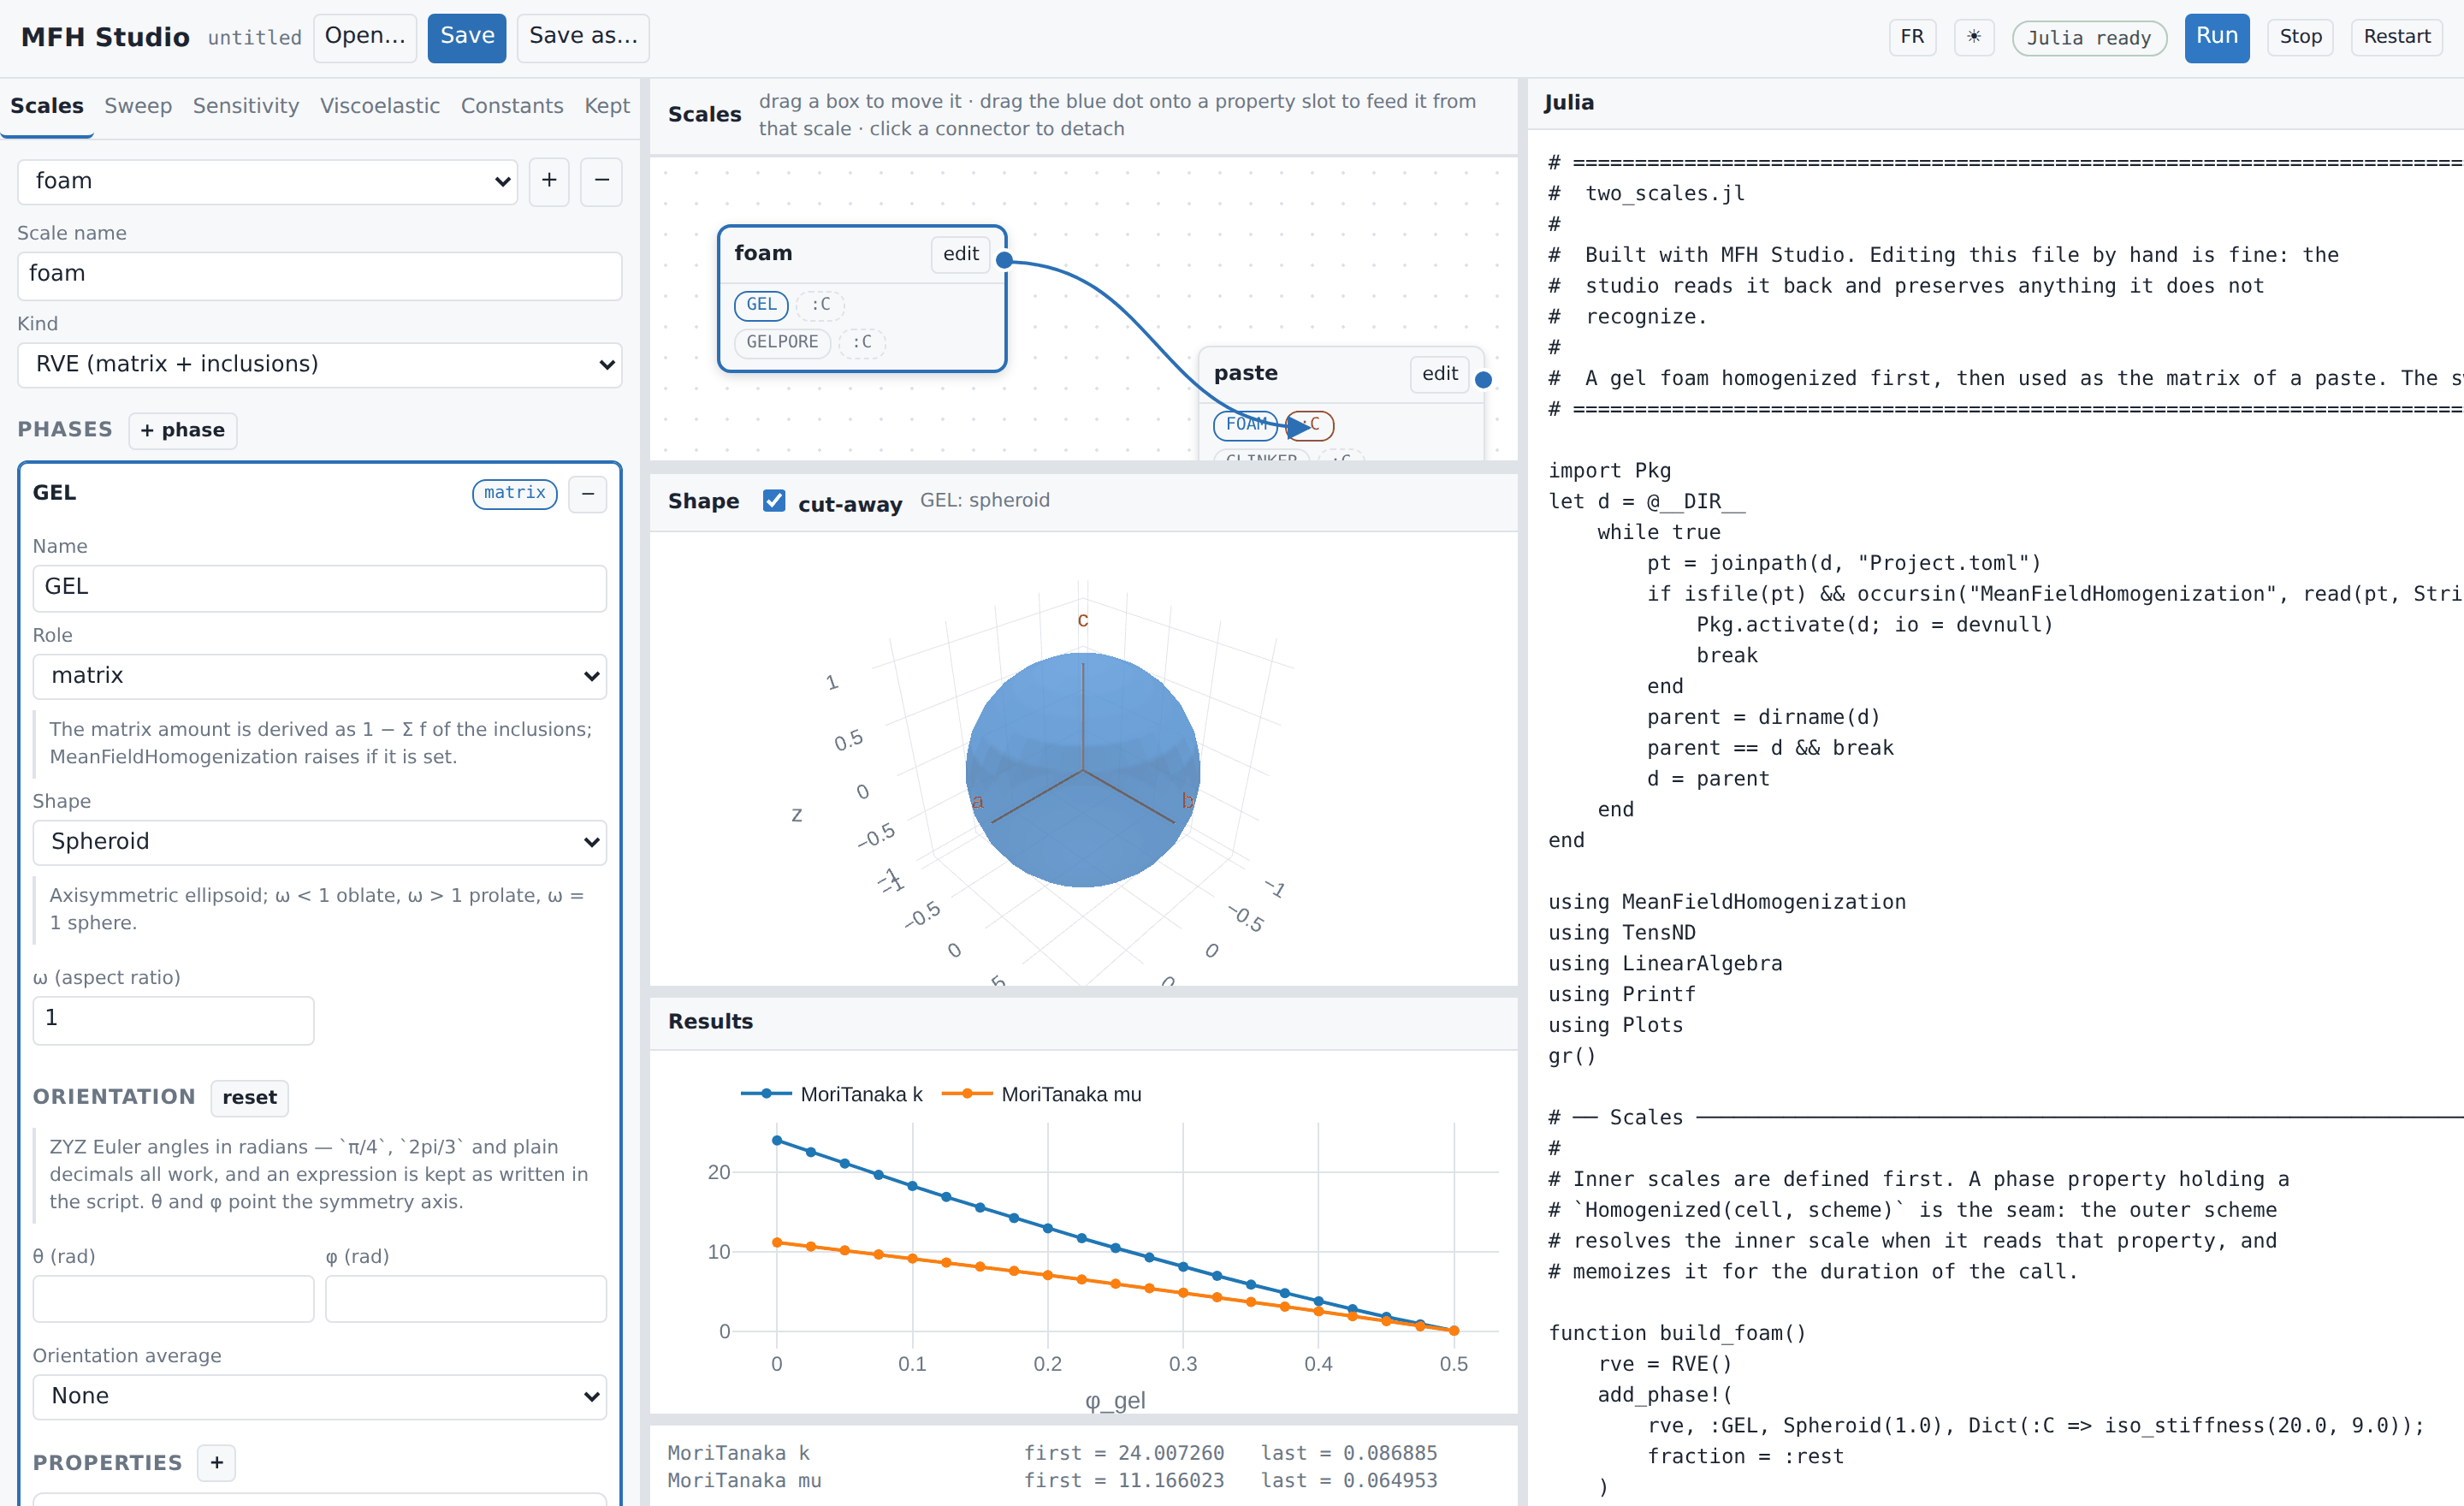Click the ω (aspect ratio) input field

(x=173, y=1019)
